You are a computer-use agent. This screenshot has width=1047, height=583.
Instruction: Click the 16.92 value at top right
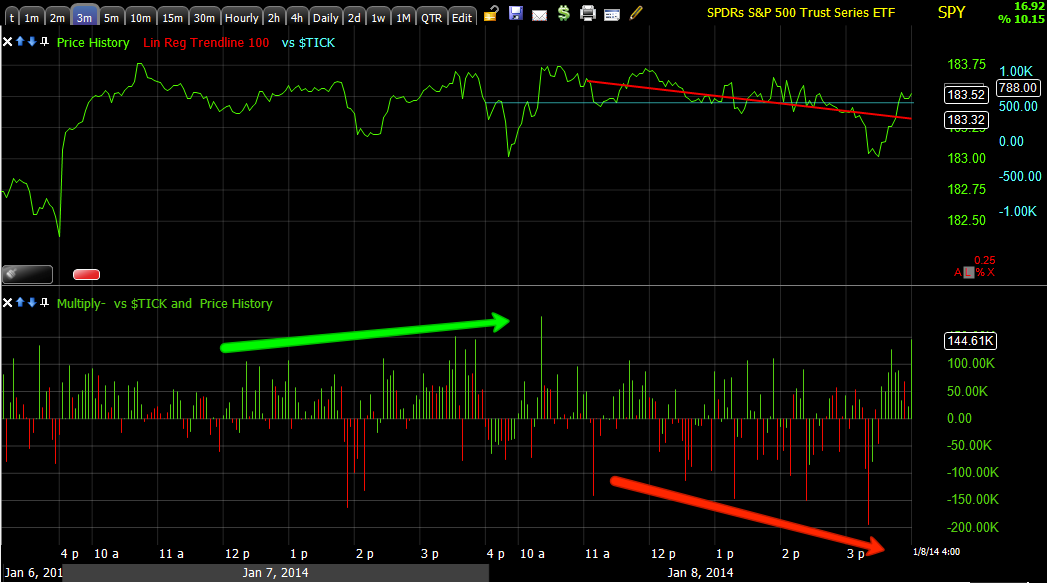tap(1028, 6)
